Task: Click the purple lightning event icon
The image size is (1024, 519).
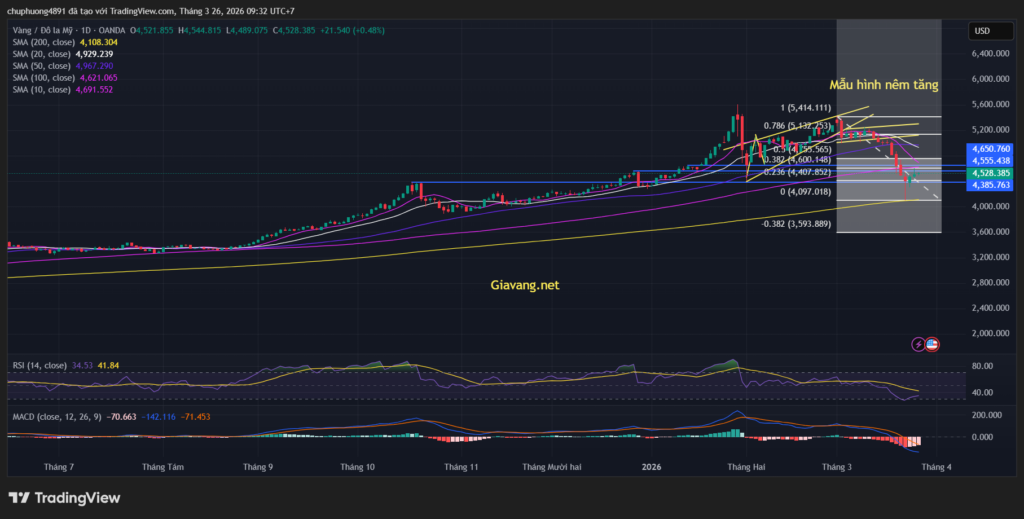Action: [918, 344]
